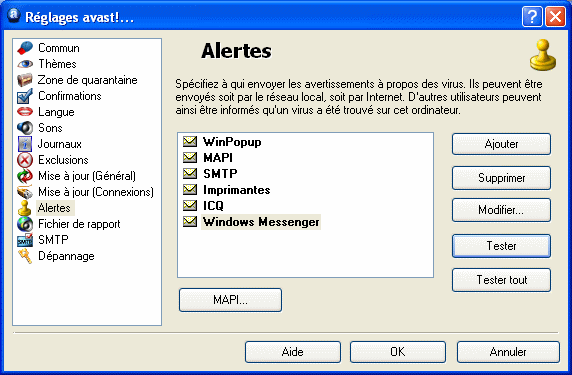Viewport: 572px width, 375px height.
Task: Switch to the Thèmes section
Action: click(57, 64)
